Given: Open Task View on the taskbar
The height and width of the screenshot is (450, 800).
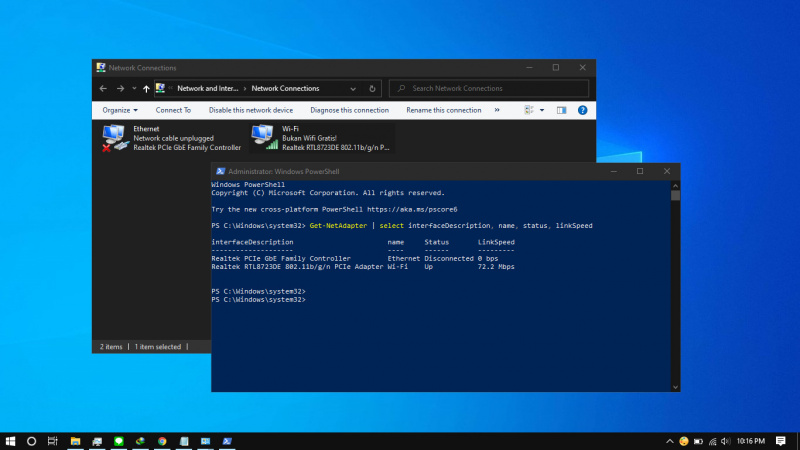Looking at the screenshot, I should pos(53,441).
